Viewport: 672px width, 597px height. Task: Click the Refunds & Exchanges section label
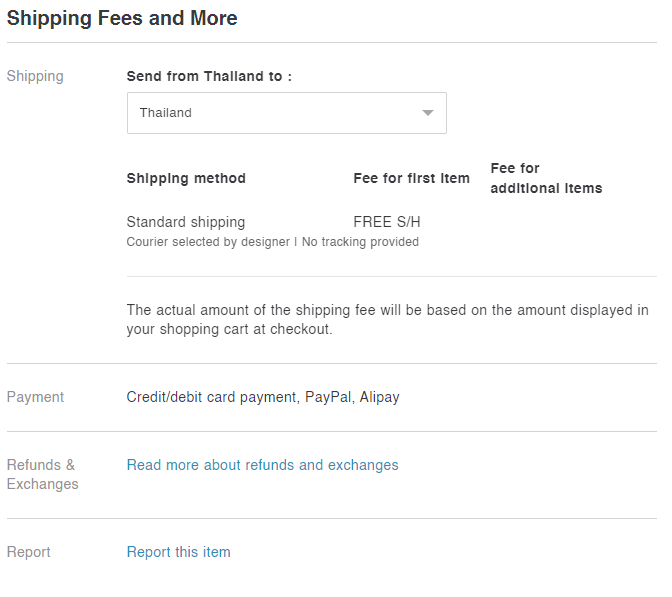[42, 474]
